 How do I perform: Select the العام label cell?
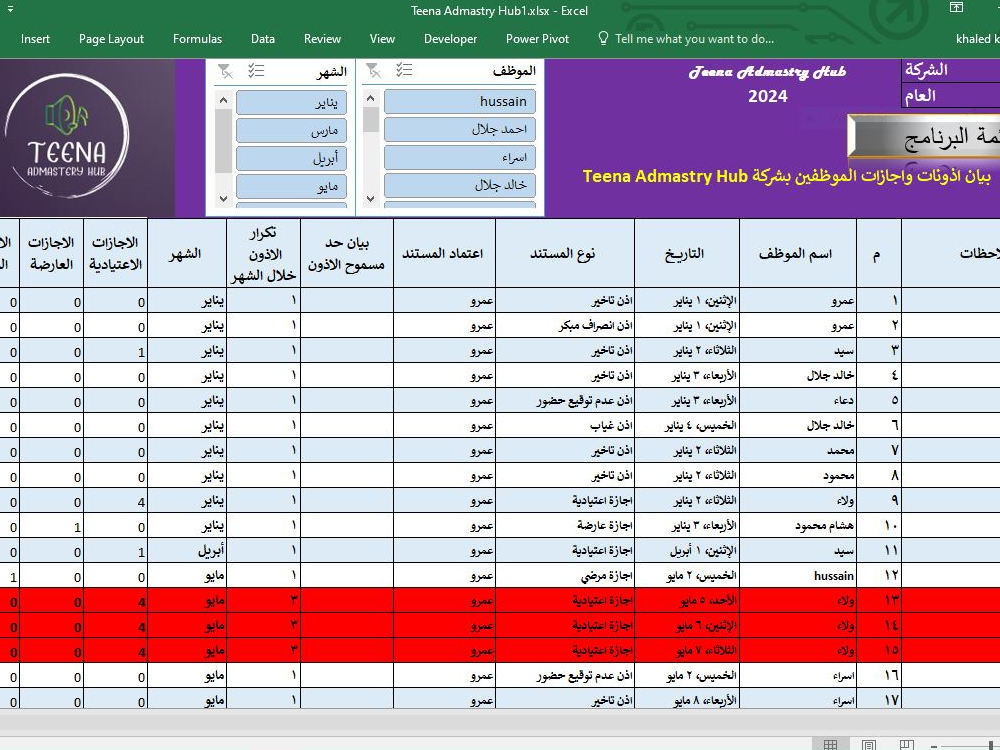(x=951, y=96)
